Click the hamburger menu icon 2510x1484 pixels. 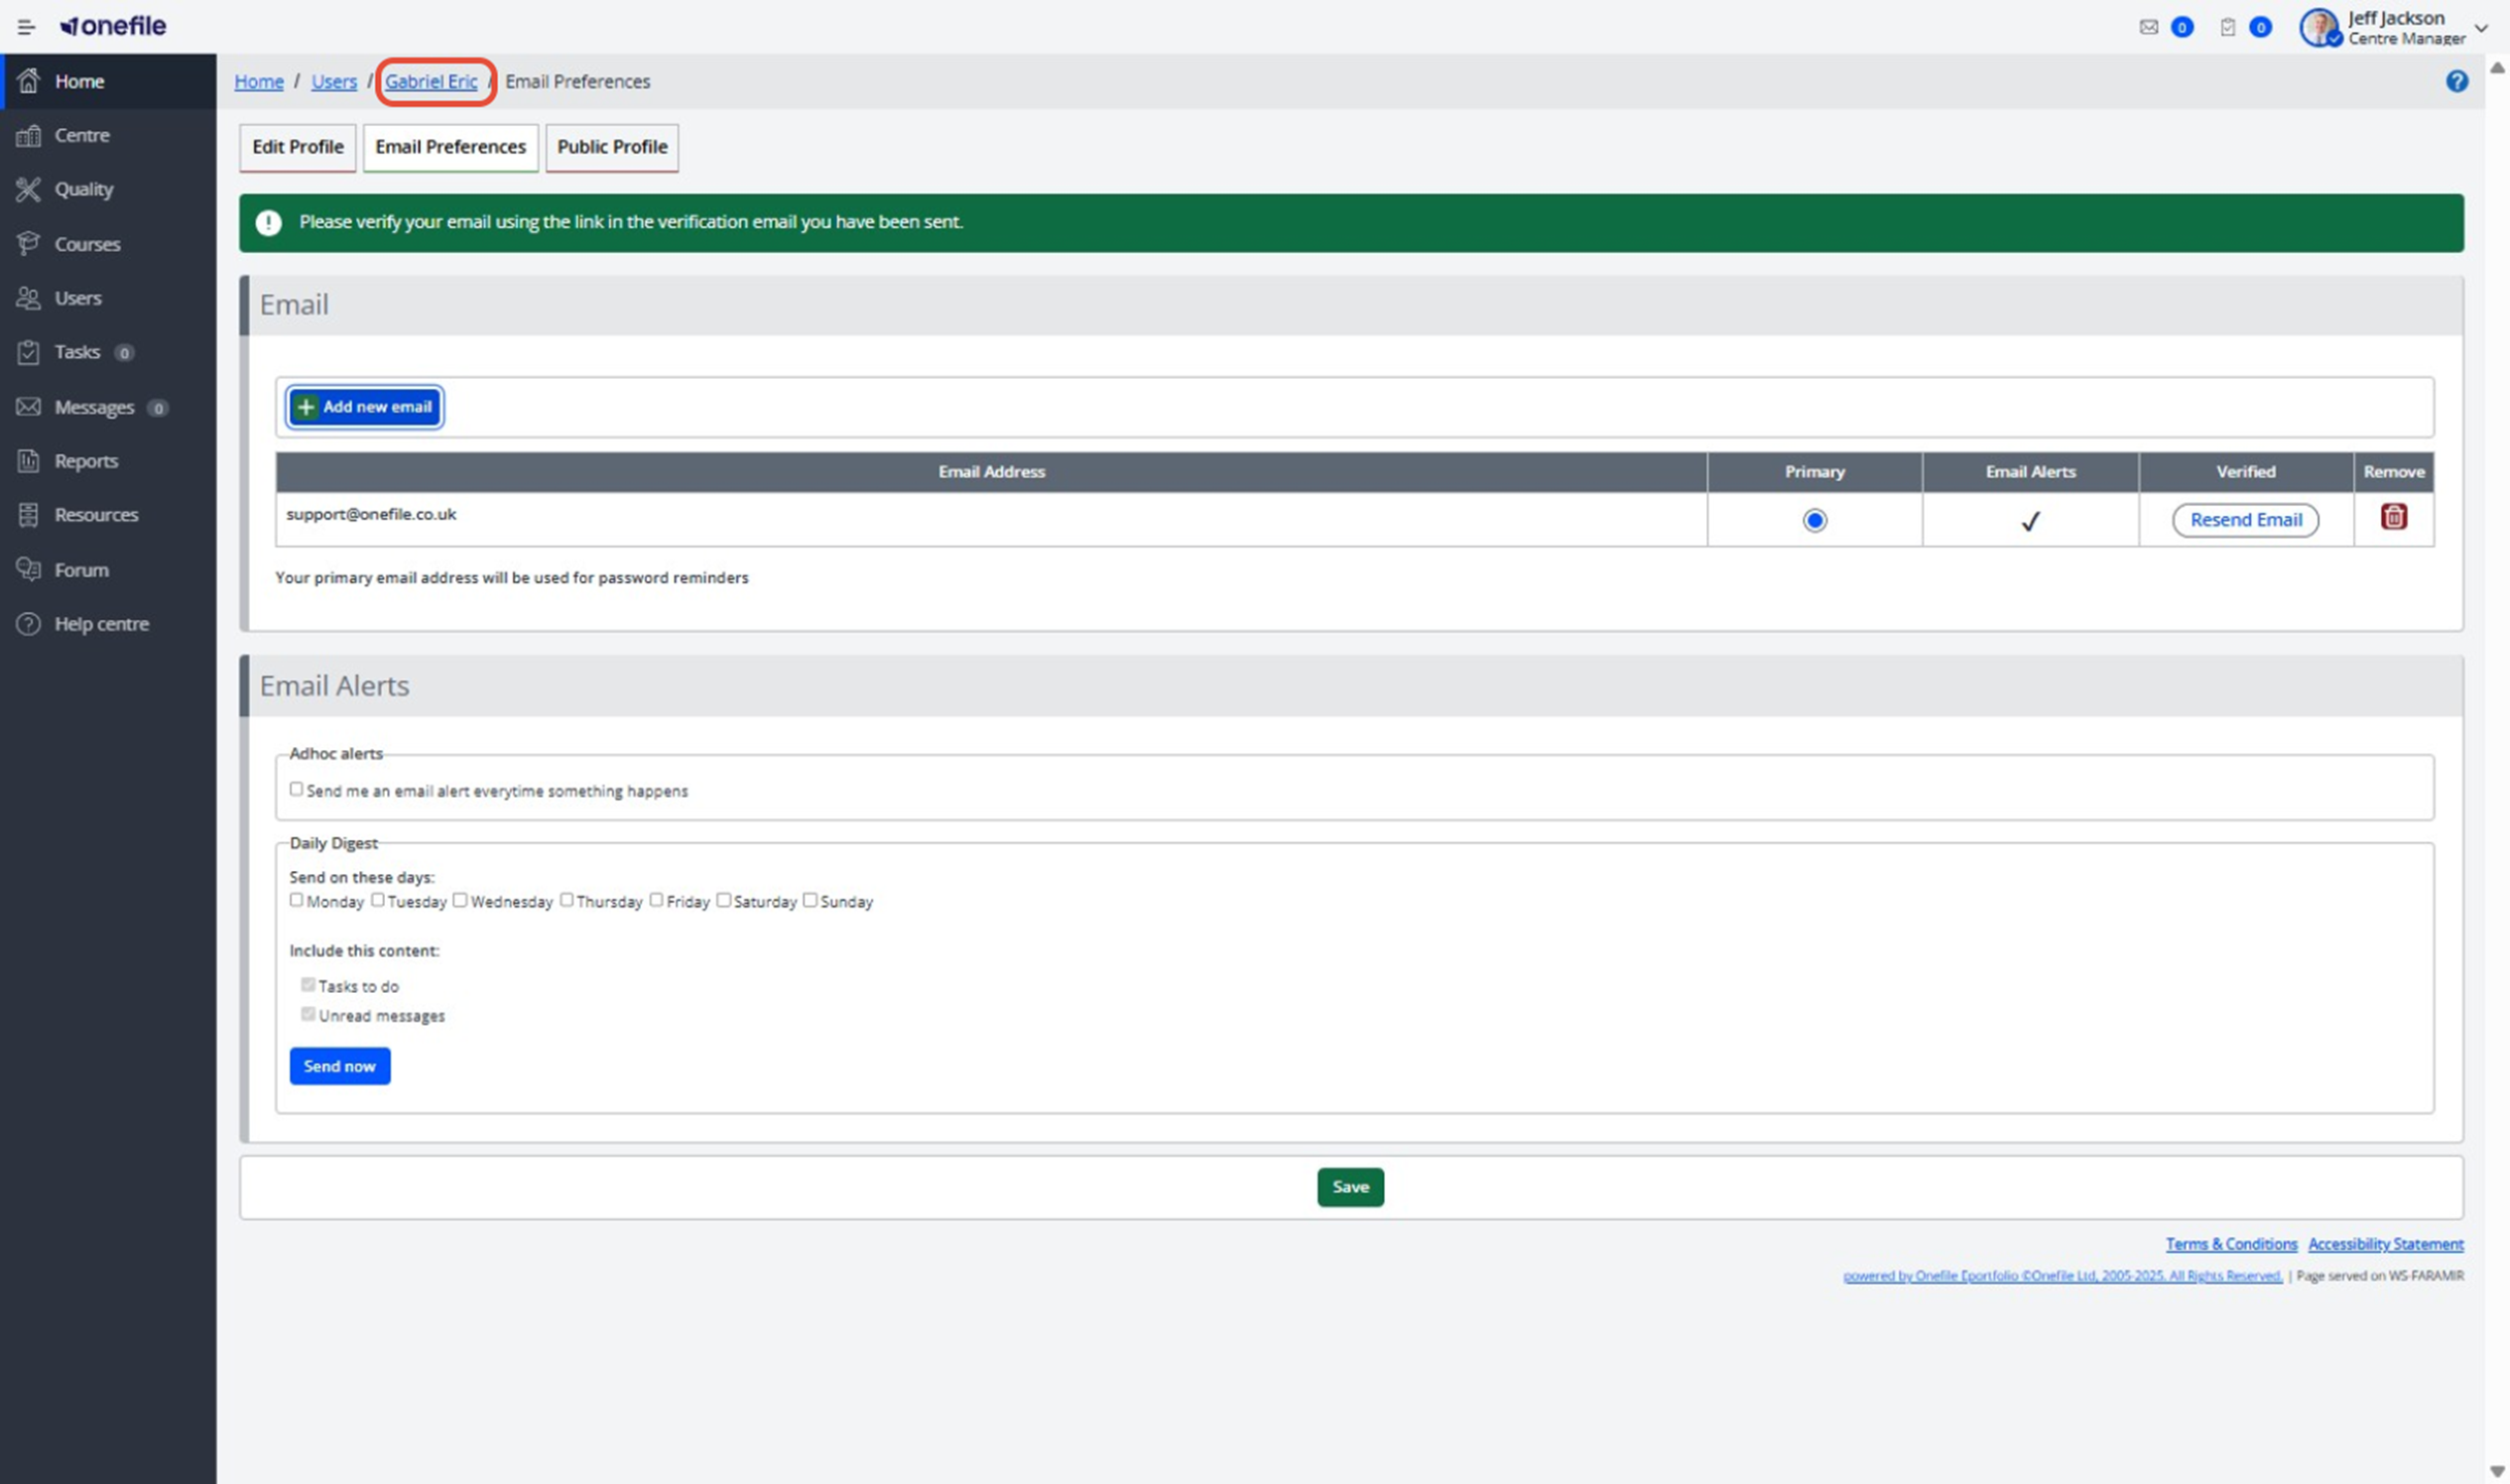(x=26, y=27)
